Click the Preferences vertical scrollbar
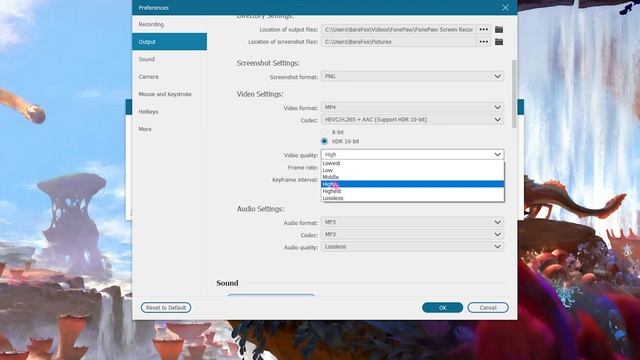The image size is (640, 360). pos(514,94)
